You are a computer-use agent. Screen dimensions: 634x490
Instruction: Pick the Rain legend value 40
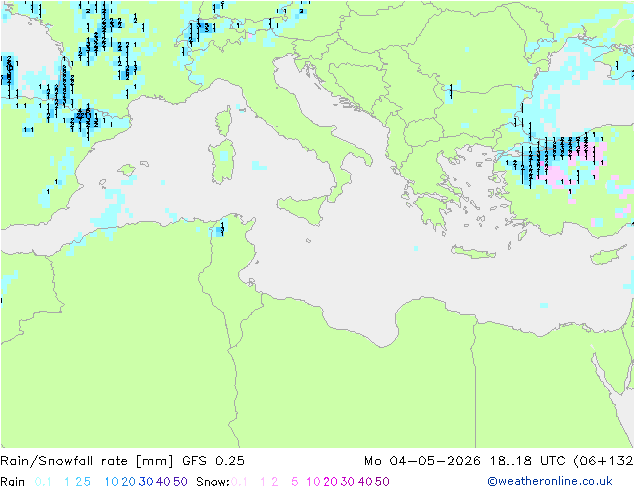(x=163, y=482)
